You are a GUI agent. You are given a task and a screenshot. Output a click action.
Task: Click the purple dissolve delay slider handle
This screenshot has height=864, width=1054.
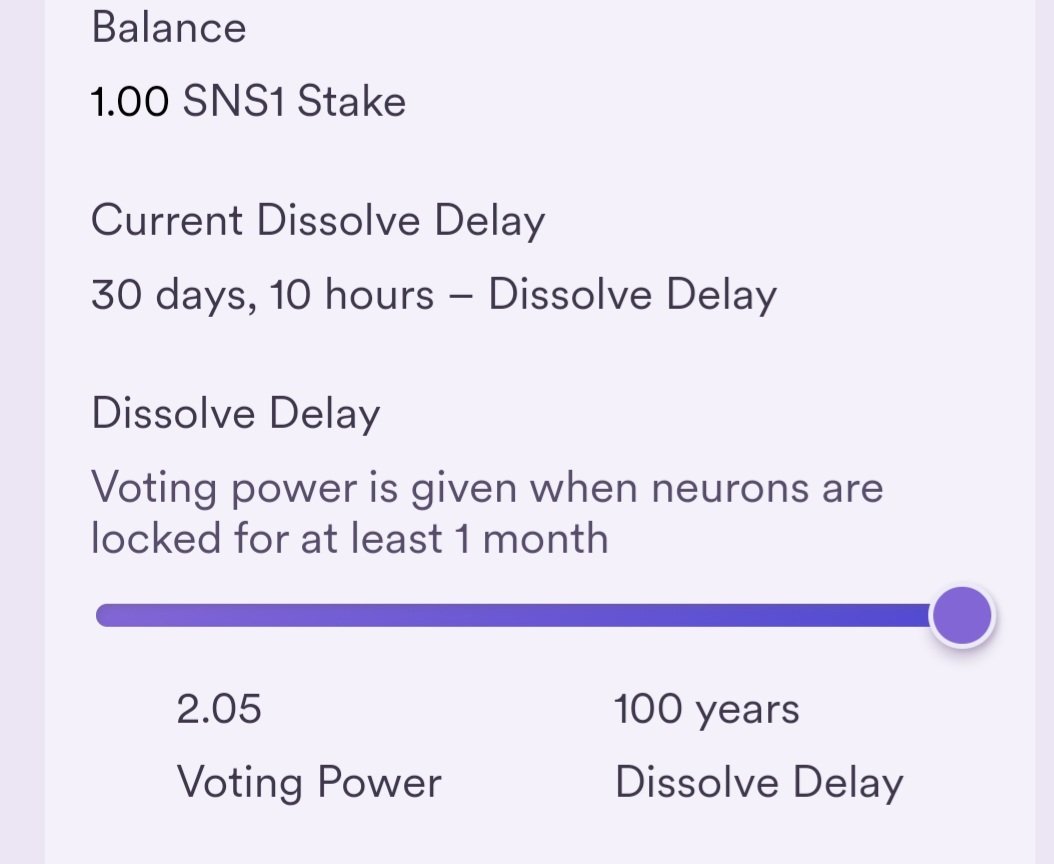[961, 616]
